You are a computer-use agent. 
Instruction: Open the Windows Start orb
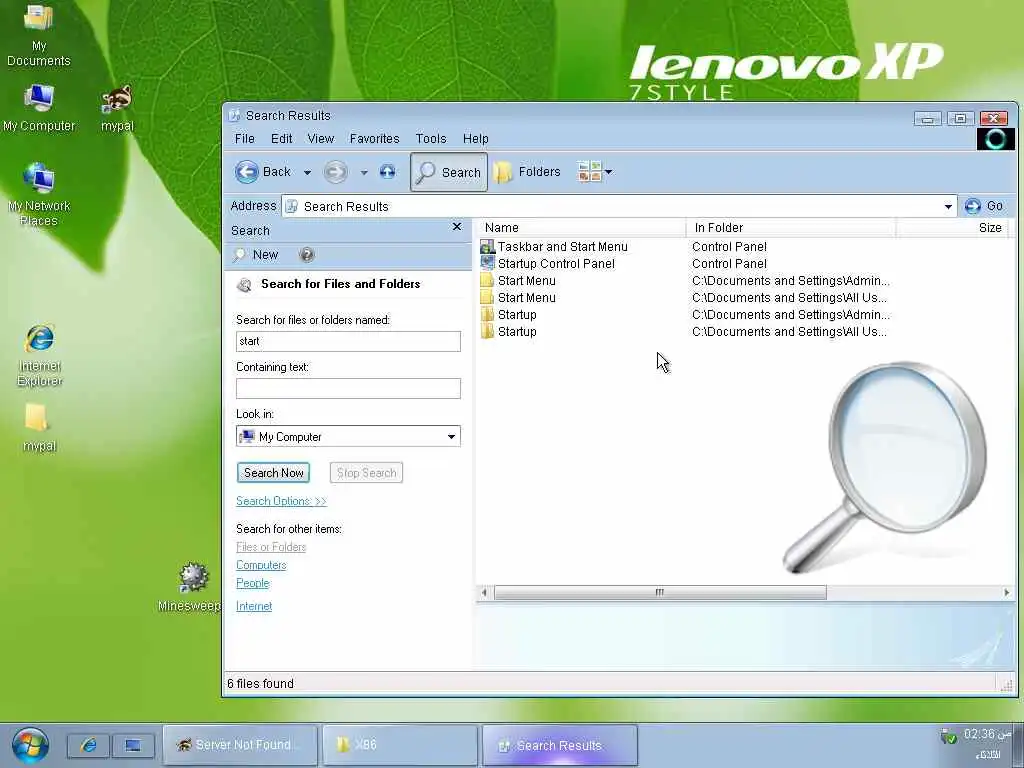point(29,744)
